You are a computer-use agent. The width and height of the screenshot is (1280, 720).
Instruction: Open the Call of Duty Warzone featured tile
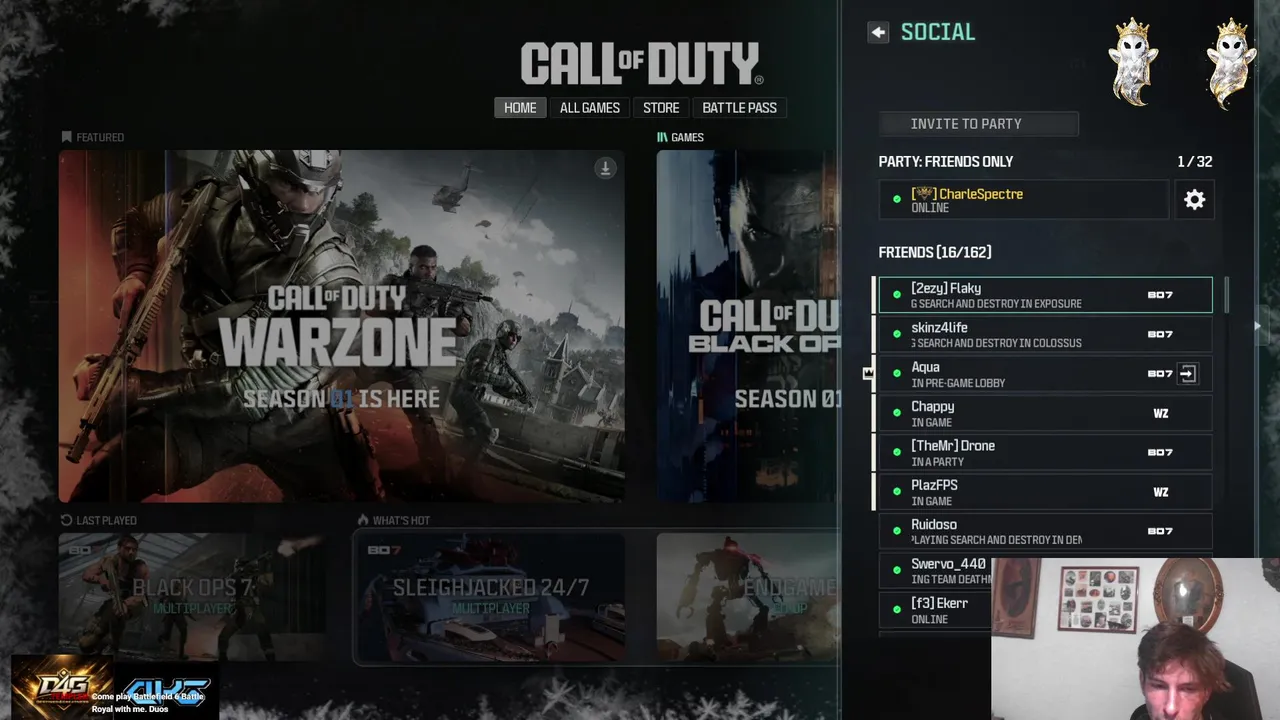pos(342,326)
